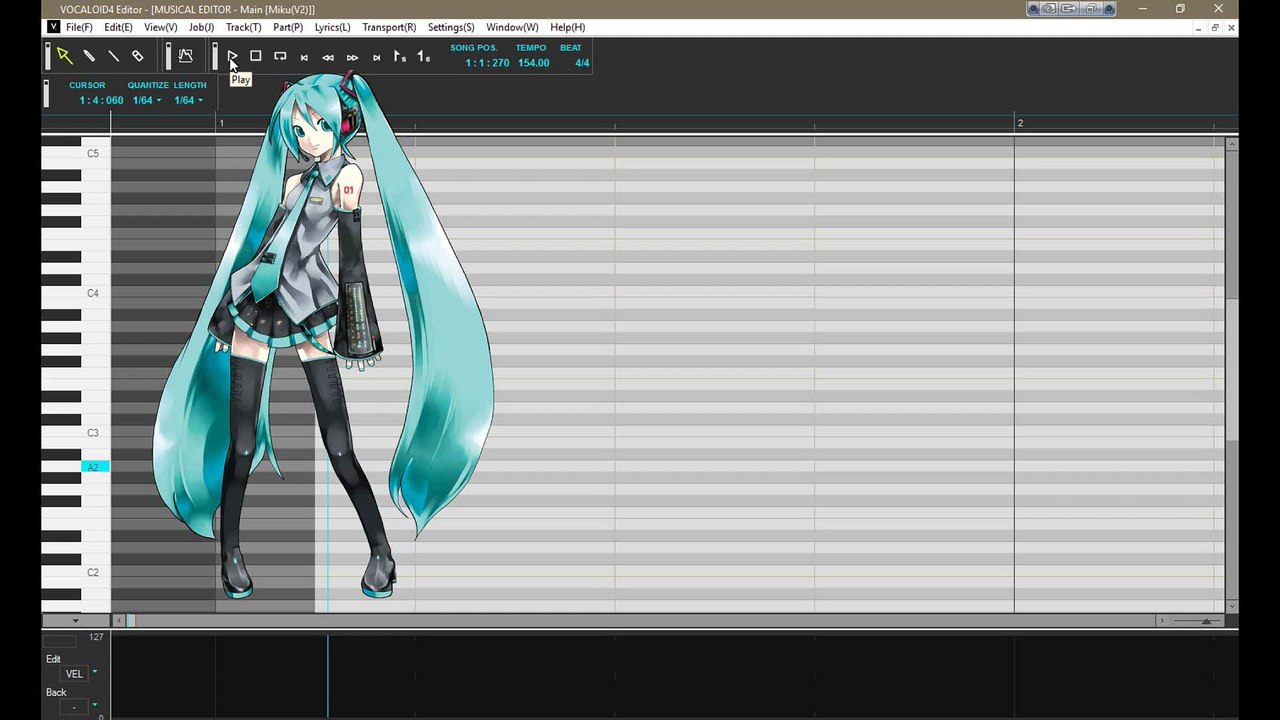Open the Job(J) menu
Image resolution: width=1280 pixels, height=720 pixels.
pyautogui.click(x=201, y=27)
